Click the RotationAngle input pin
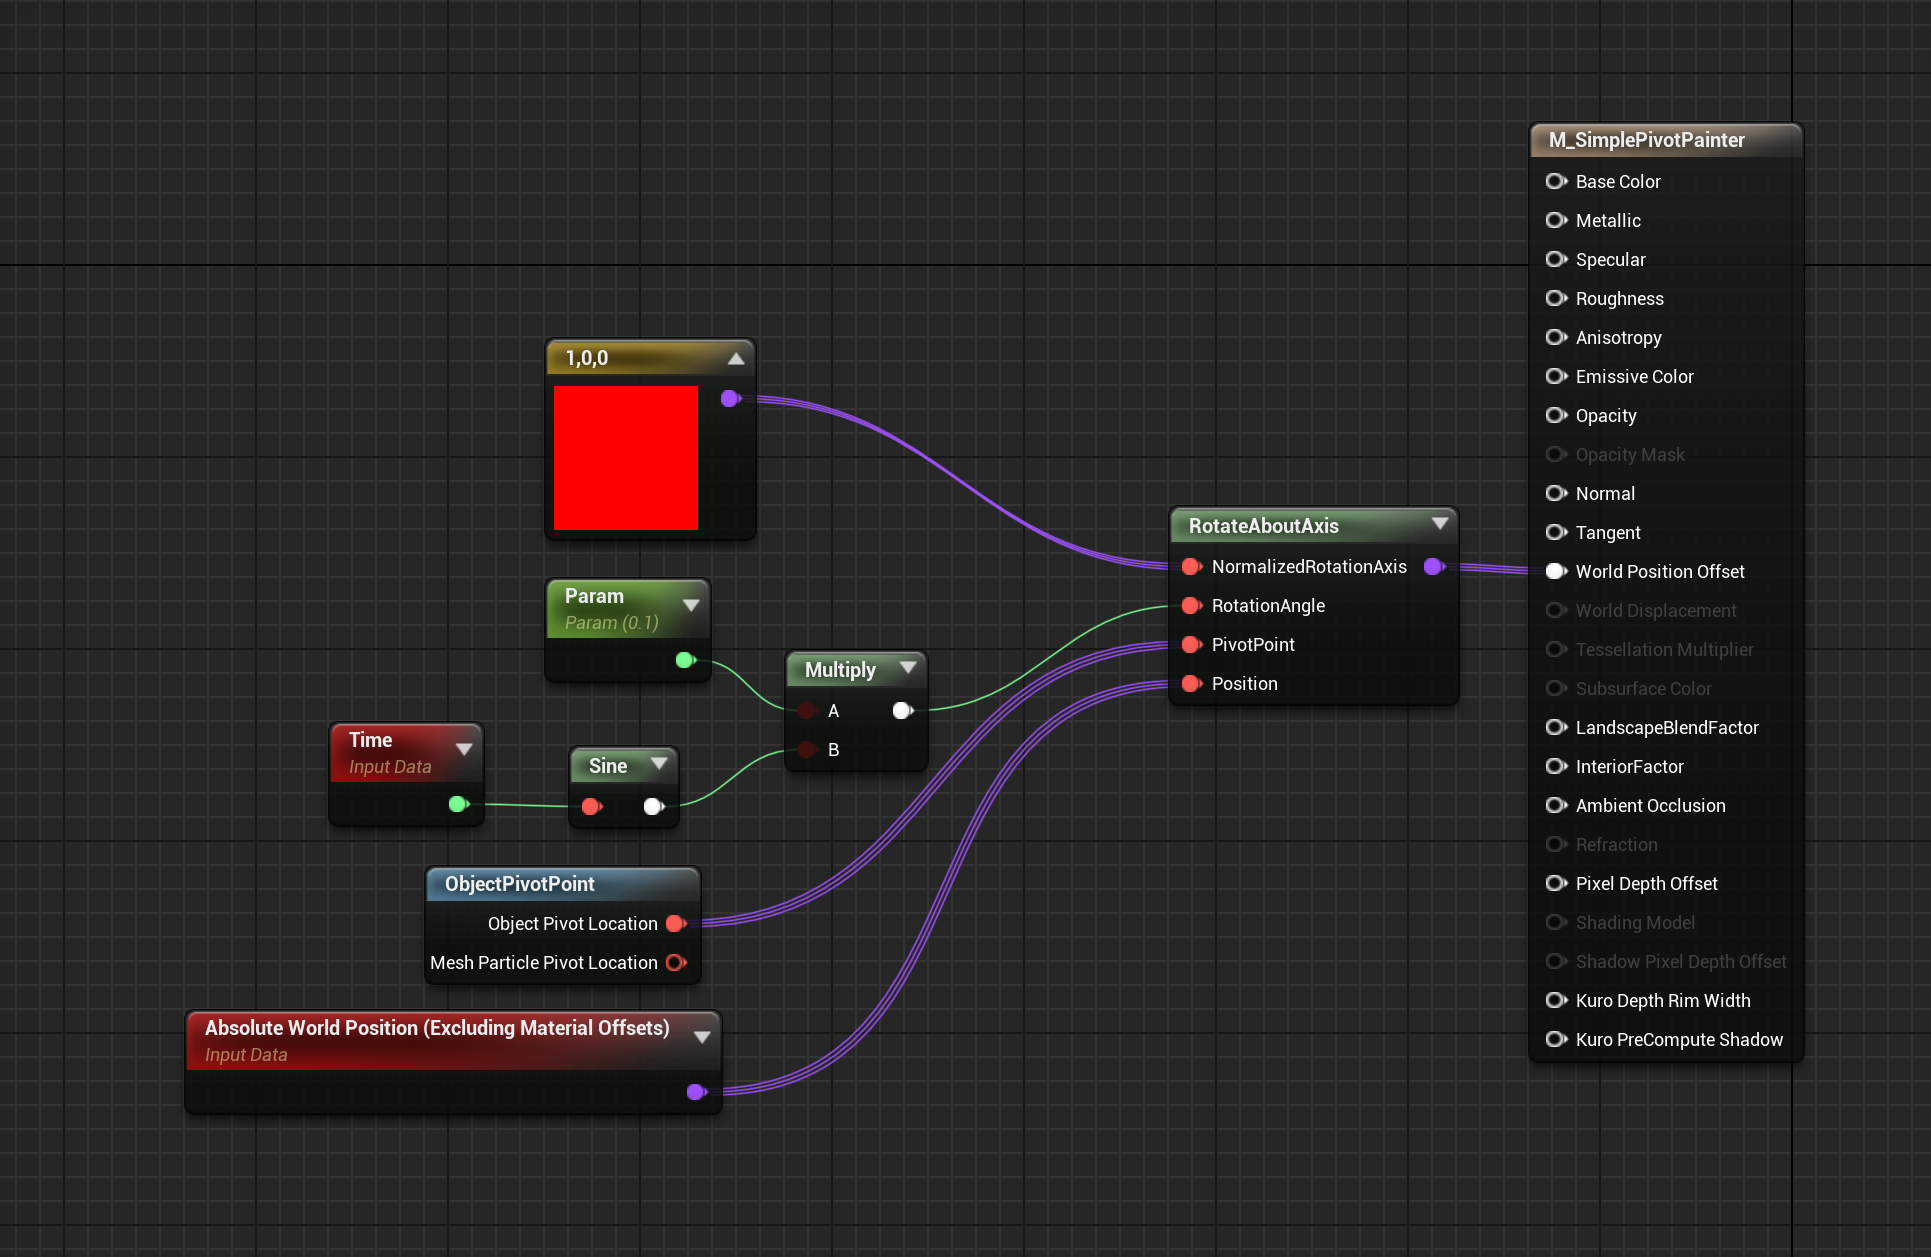 pyautogui.click(x=1191, y=605)
